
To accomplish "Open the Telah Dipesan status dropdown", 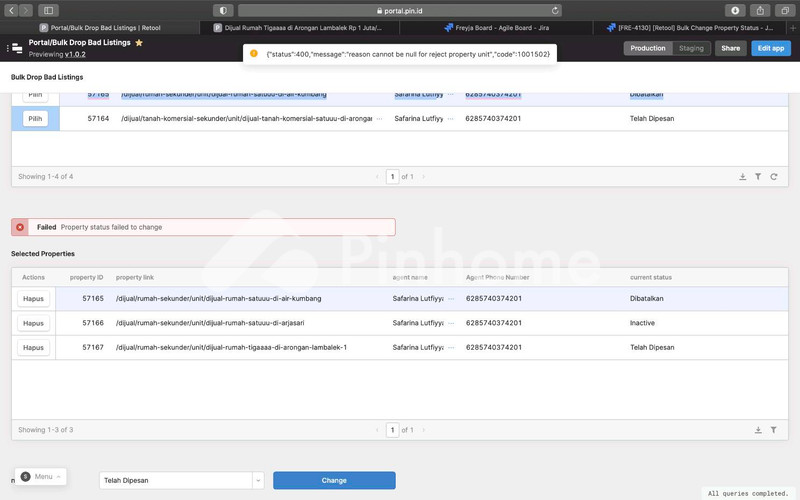I will 258,480.
